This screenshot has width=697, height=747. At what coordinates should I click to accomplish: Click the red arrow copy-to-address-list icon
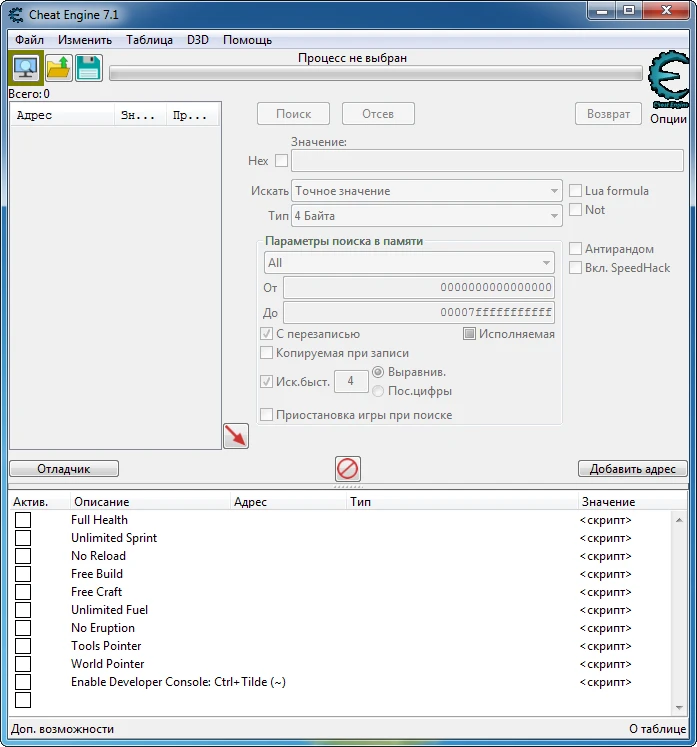click(236, 436)
